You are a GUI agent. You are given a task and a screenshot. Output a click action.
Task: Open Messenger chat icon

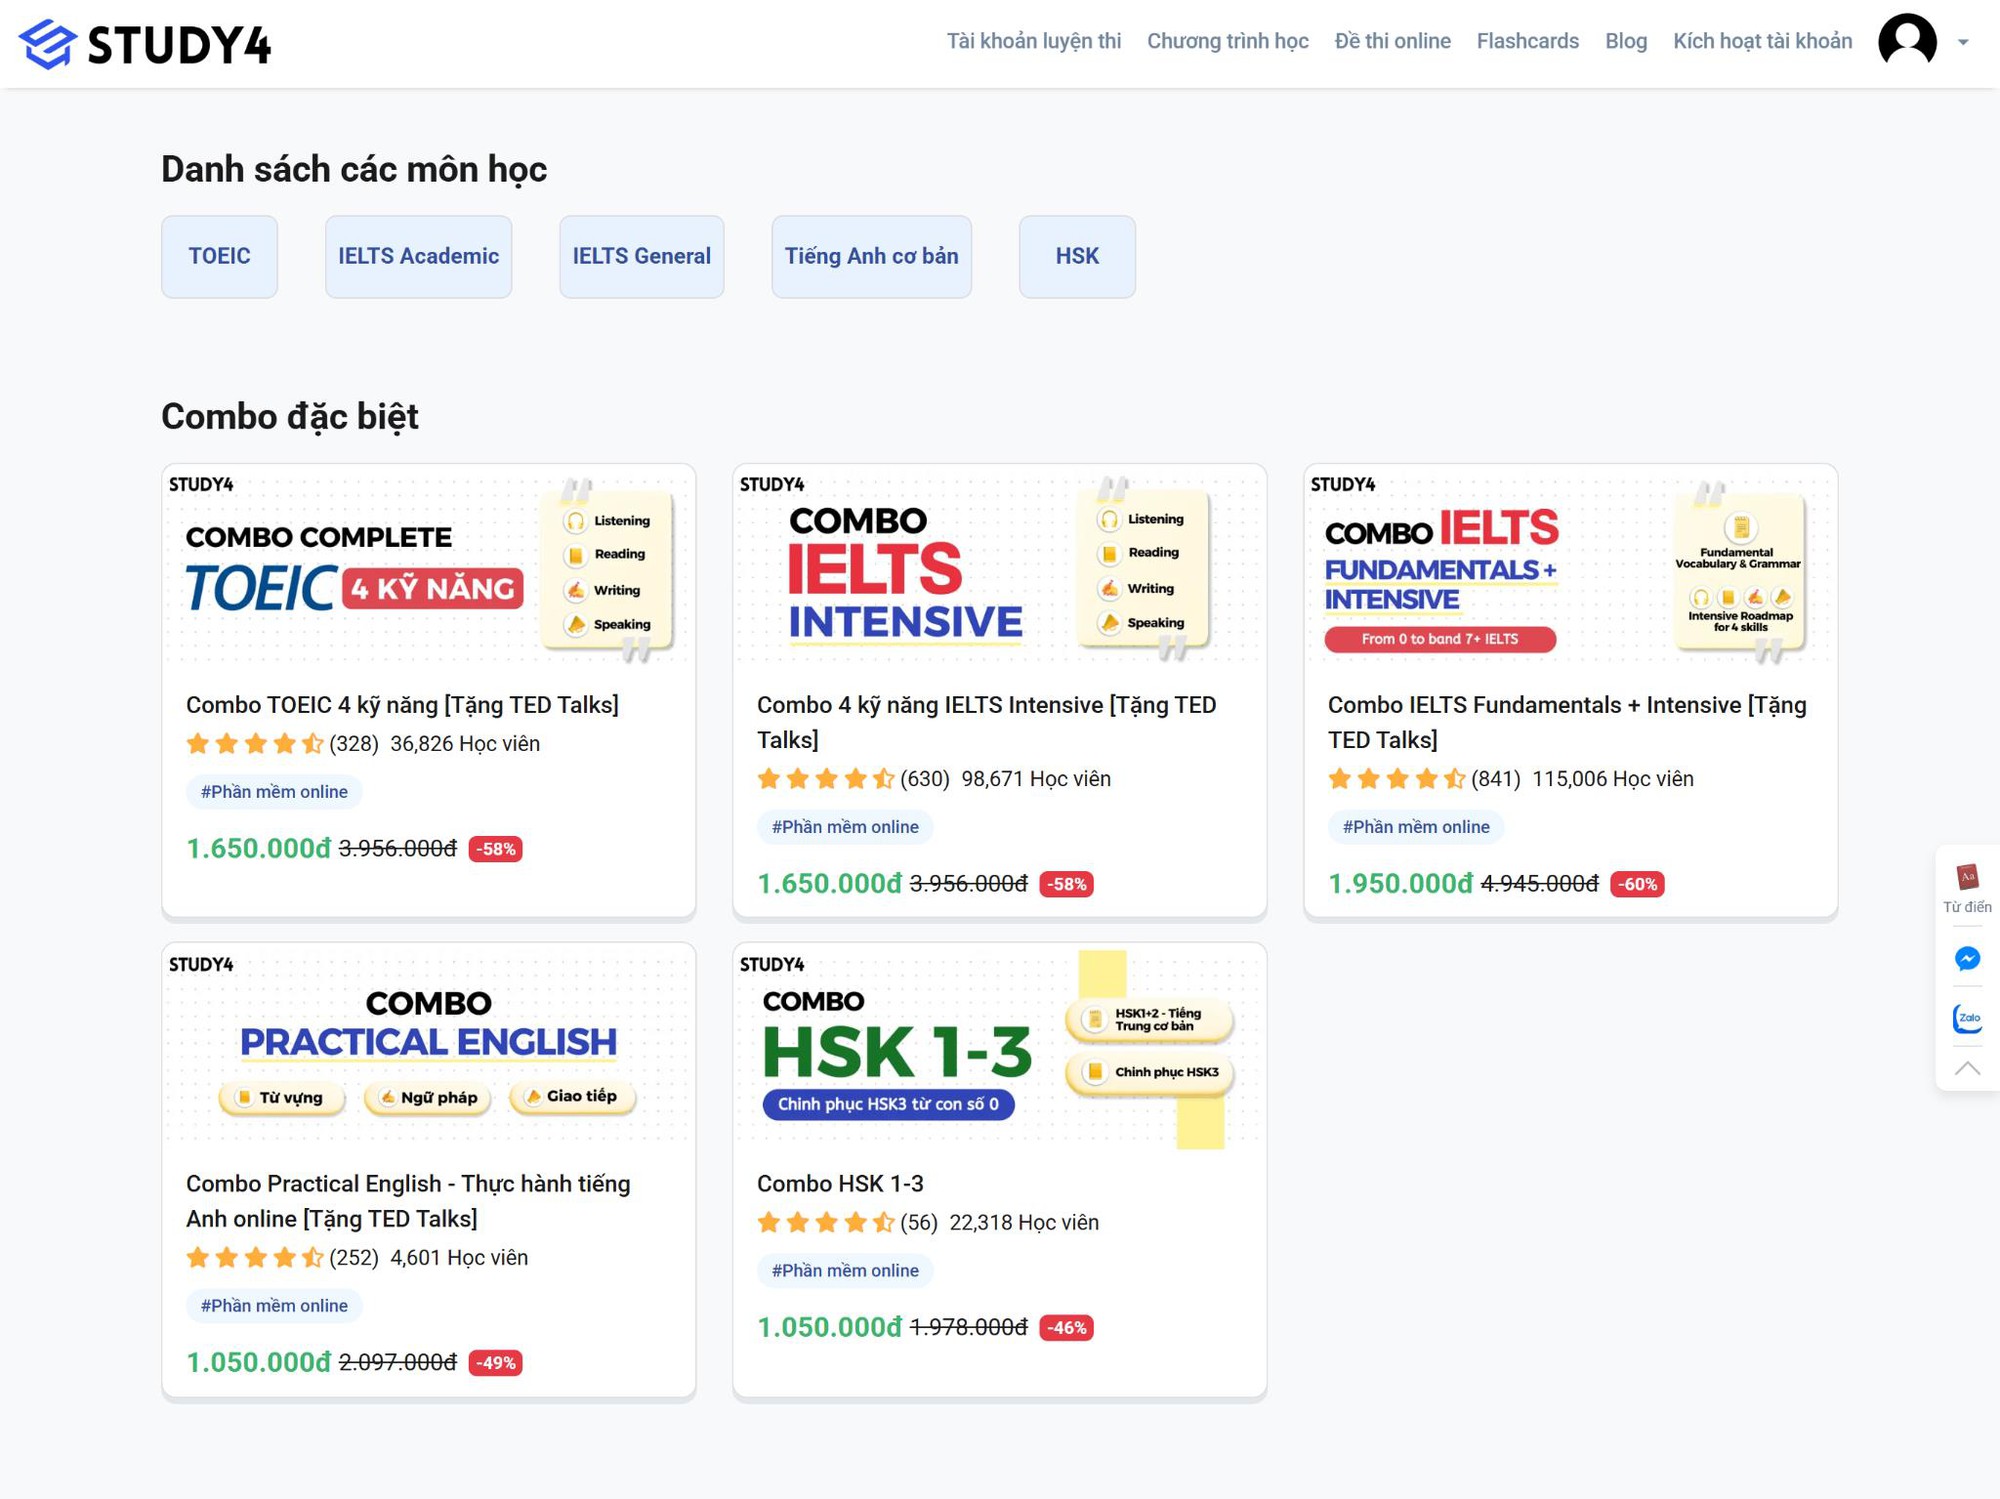click(1966, 959)
